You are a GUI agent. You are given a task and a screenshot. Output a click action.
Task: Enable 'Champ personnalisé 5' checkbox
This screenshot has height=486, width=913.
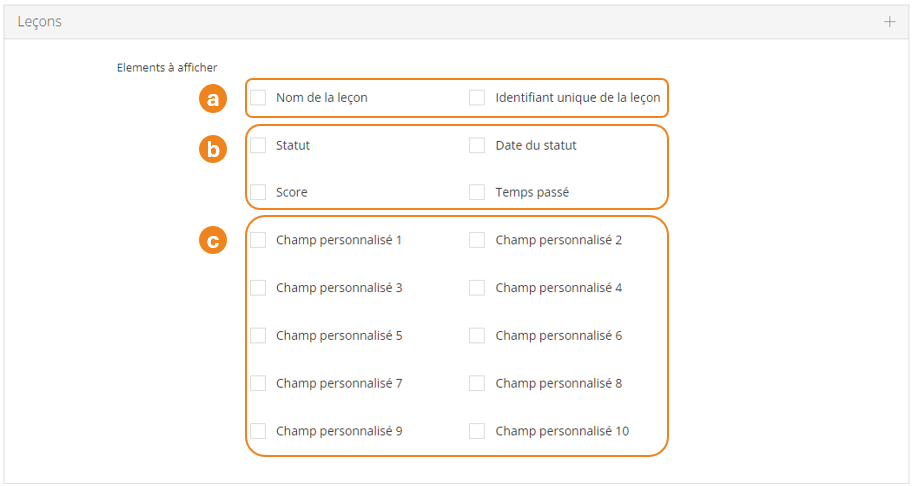coord(258,336)
